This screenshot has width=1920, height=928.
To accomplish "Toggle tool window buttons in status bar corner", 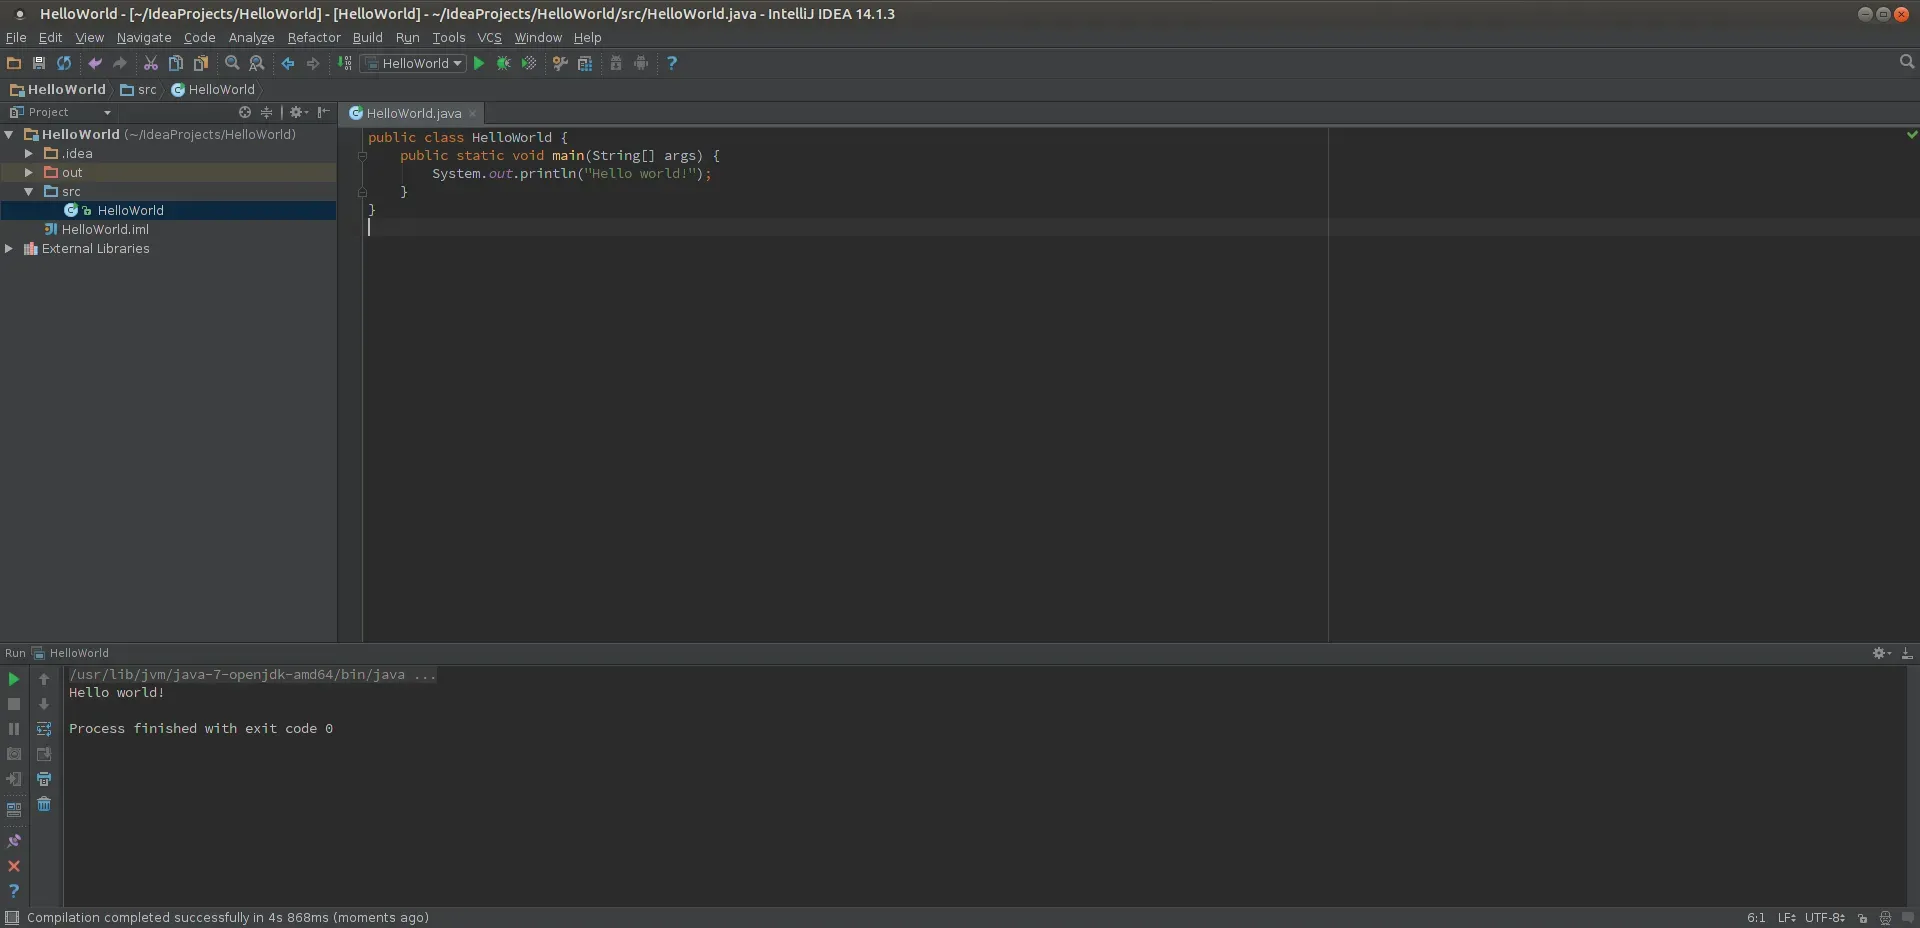I will pos(12,918).
